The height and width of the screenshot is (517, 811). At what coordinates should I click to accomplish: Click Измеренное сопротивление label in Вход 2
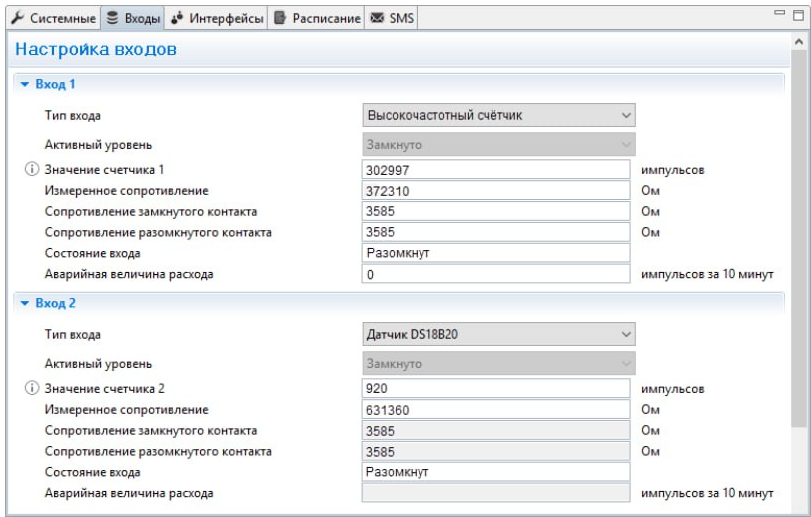126,409
